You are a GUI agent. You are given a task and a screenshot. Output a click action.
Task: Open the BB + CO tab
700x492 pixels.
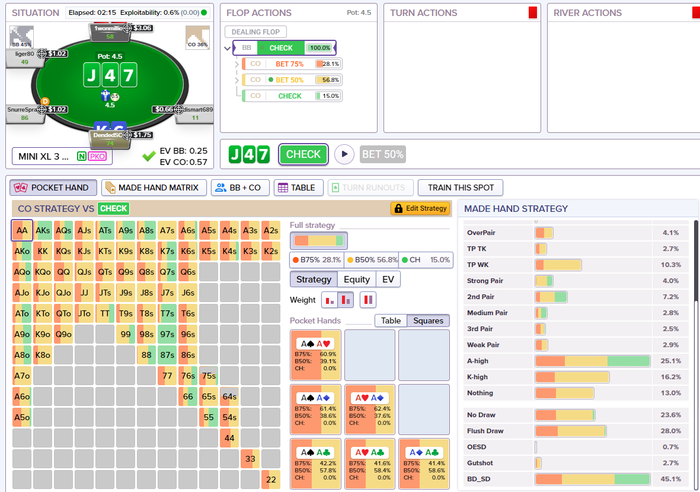(x=240, y=188)
